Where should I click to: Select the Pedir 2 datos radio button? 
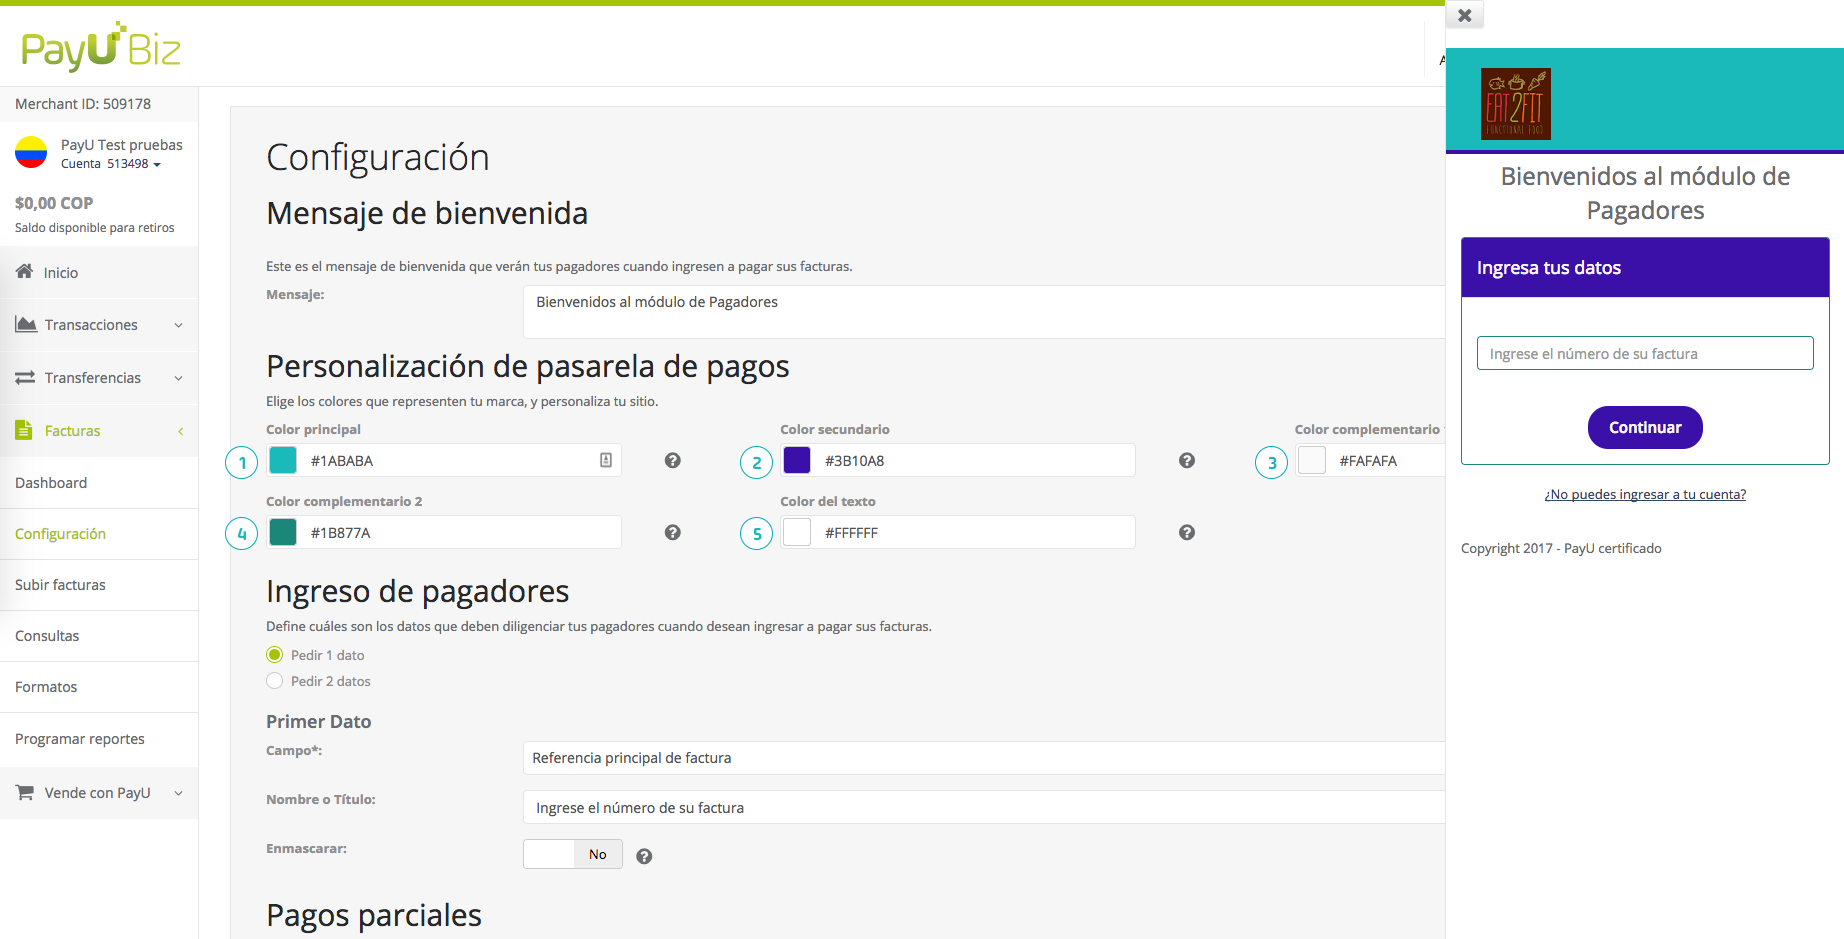point(274,680)
